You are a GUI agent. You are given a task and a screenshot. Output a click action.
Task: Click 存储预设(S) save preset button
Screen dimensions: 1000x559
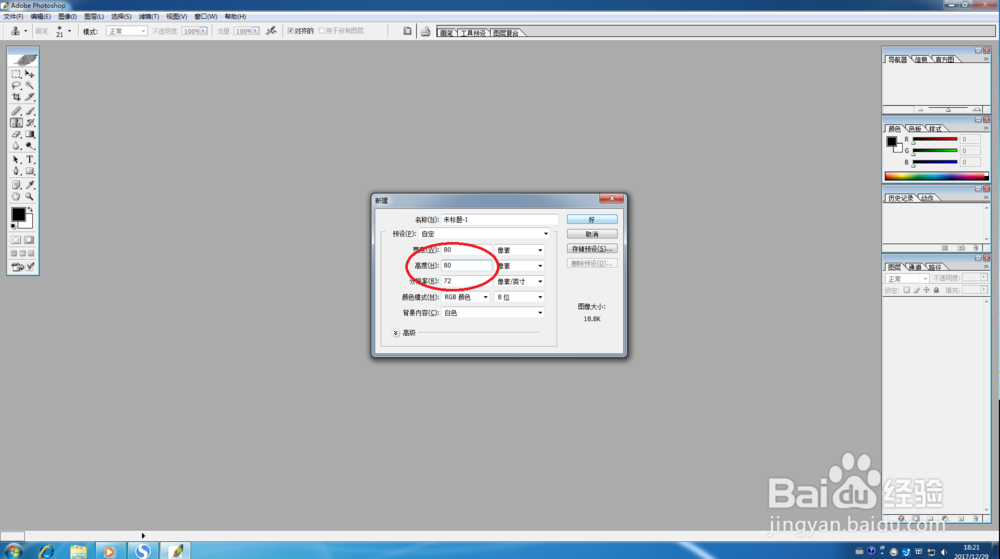pyautogui.click(x=592, y=249)
